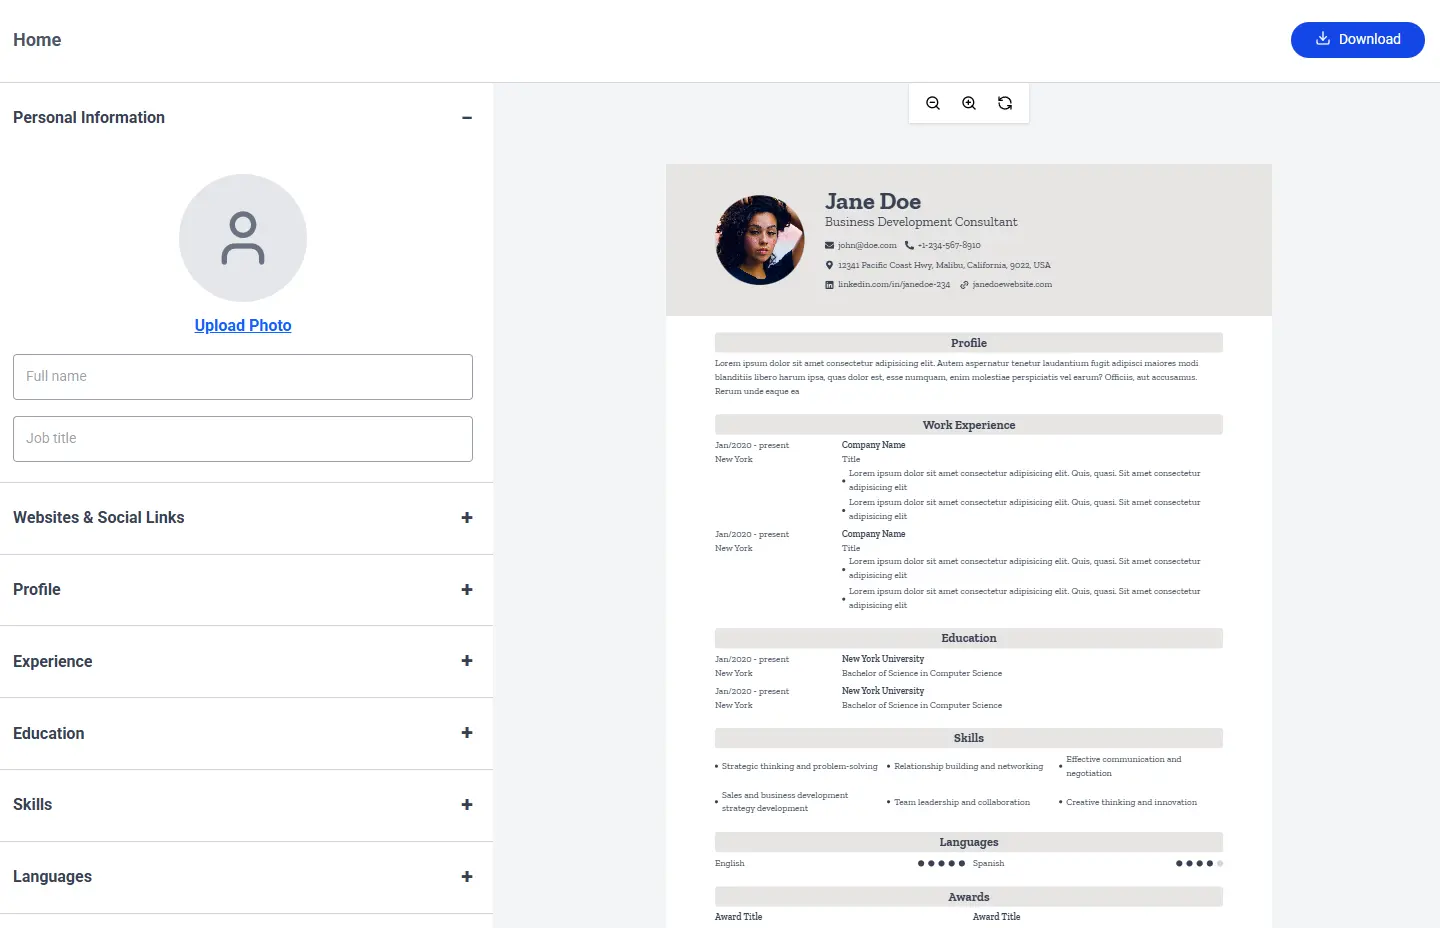1440x928 pixels.
Task: Expand Languages using its plus icon
Action: point(466,877)
